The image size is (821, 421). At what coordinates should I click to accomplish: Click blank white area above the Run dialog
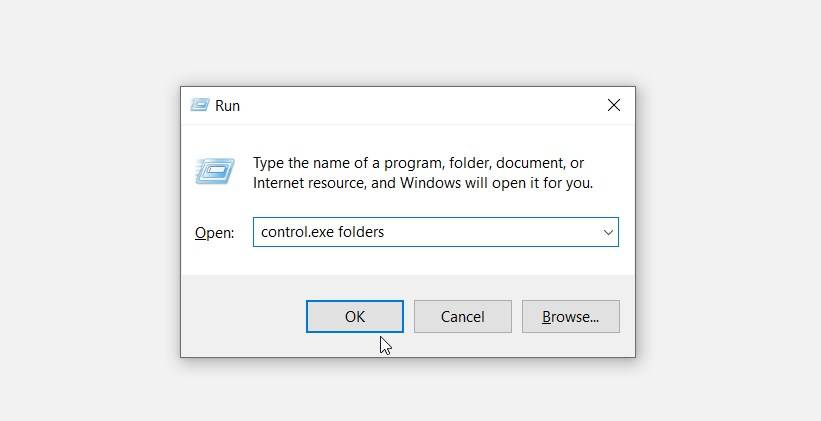click(408, 42)
